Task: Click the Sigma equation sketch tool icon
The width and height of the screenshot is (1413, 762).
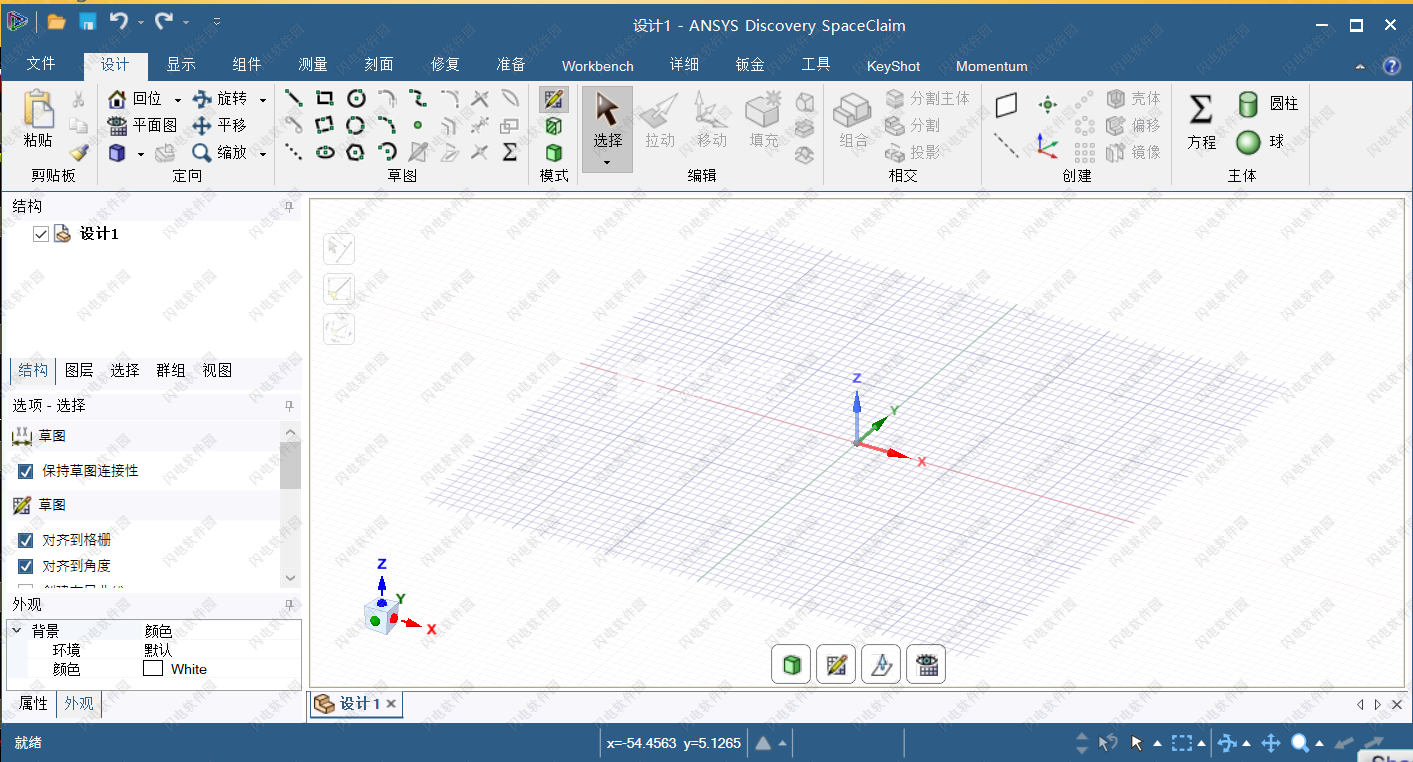Action: pyautogui.click(x=510, y=152)
